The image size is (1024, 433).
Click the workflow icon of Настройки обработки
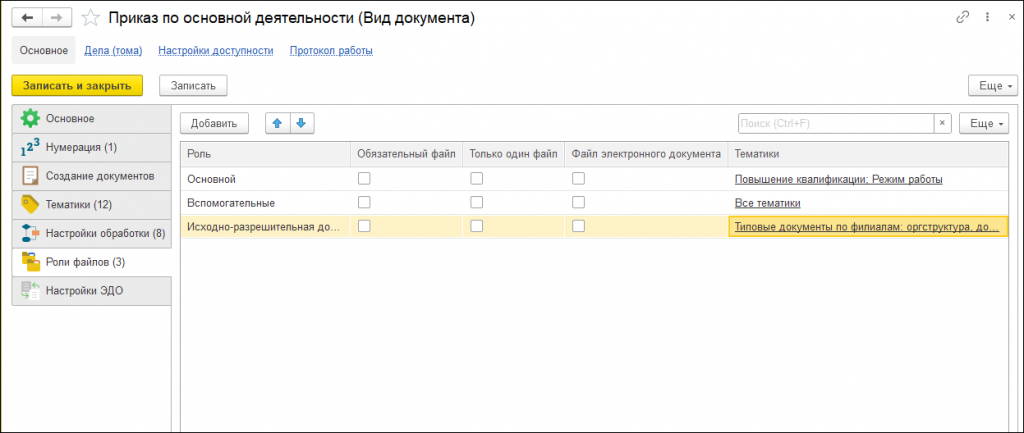pyautogui.click(x=29, y=233)
